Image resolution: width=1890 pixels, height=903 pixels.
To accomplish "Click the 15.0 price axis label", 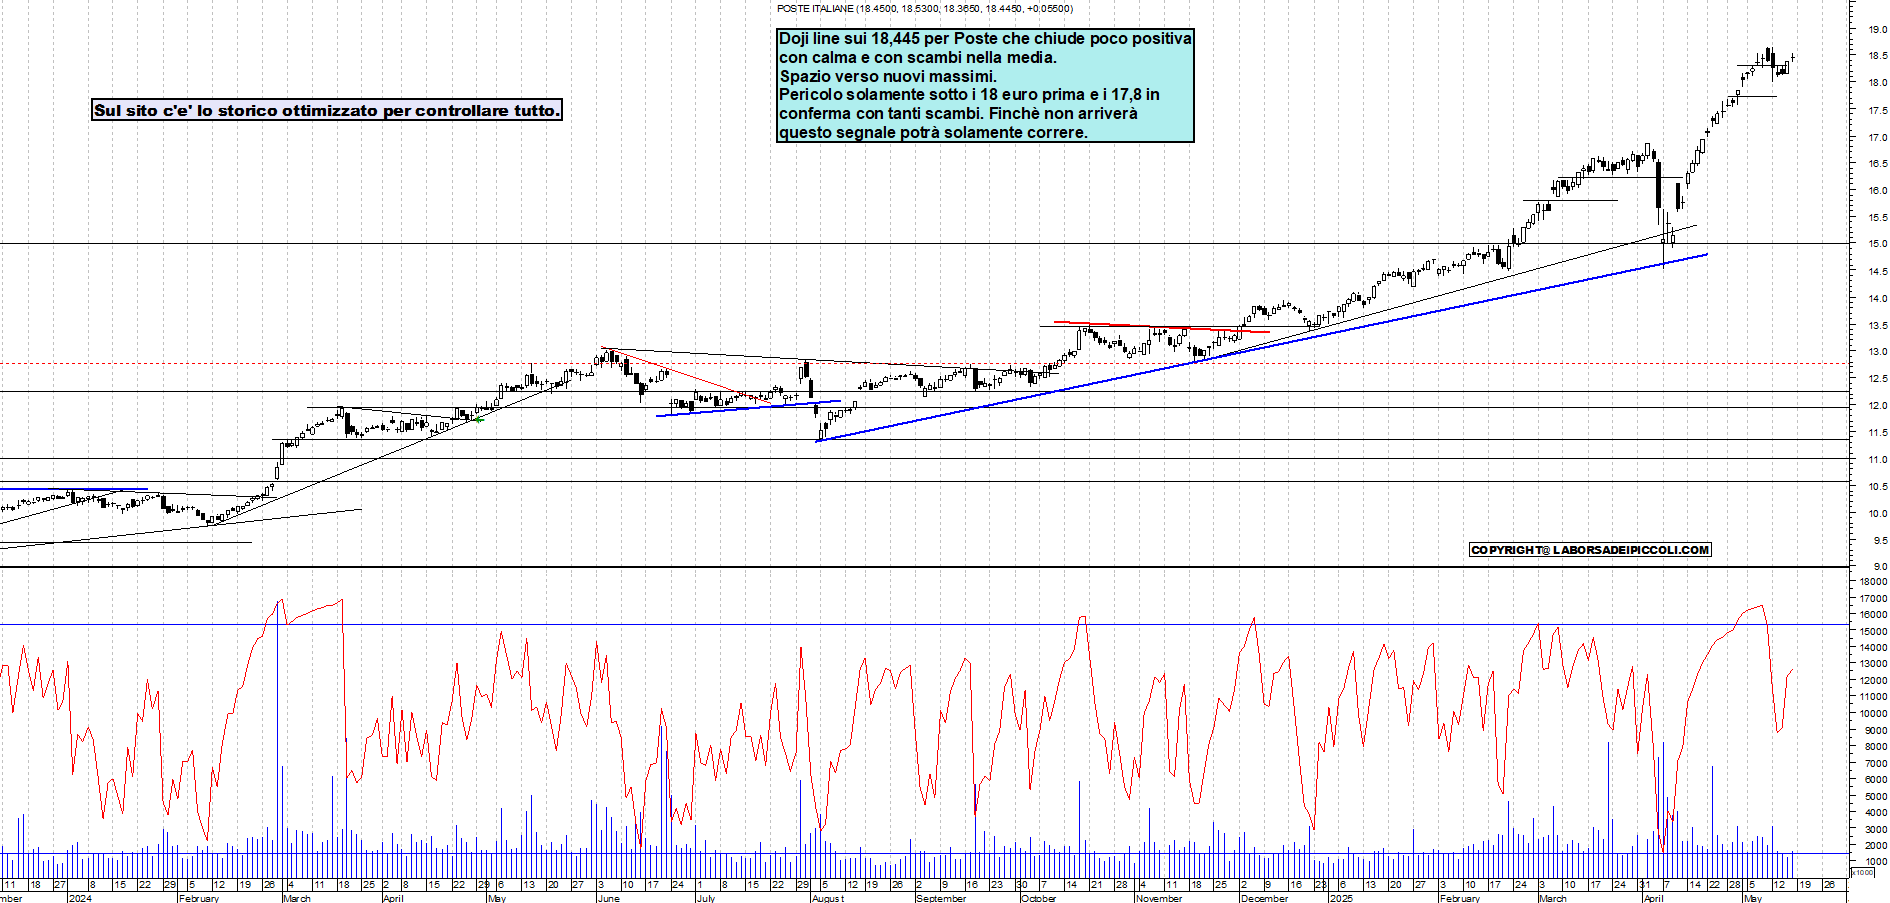I will 1876,244.
